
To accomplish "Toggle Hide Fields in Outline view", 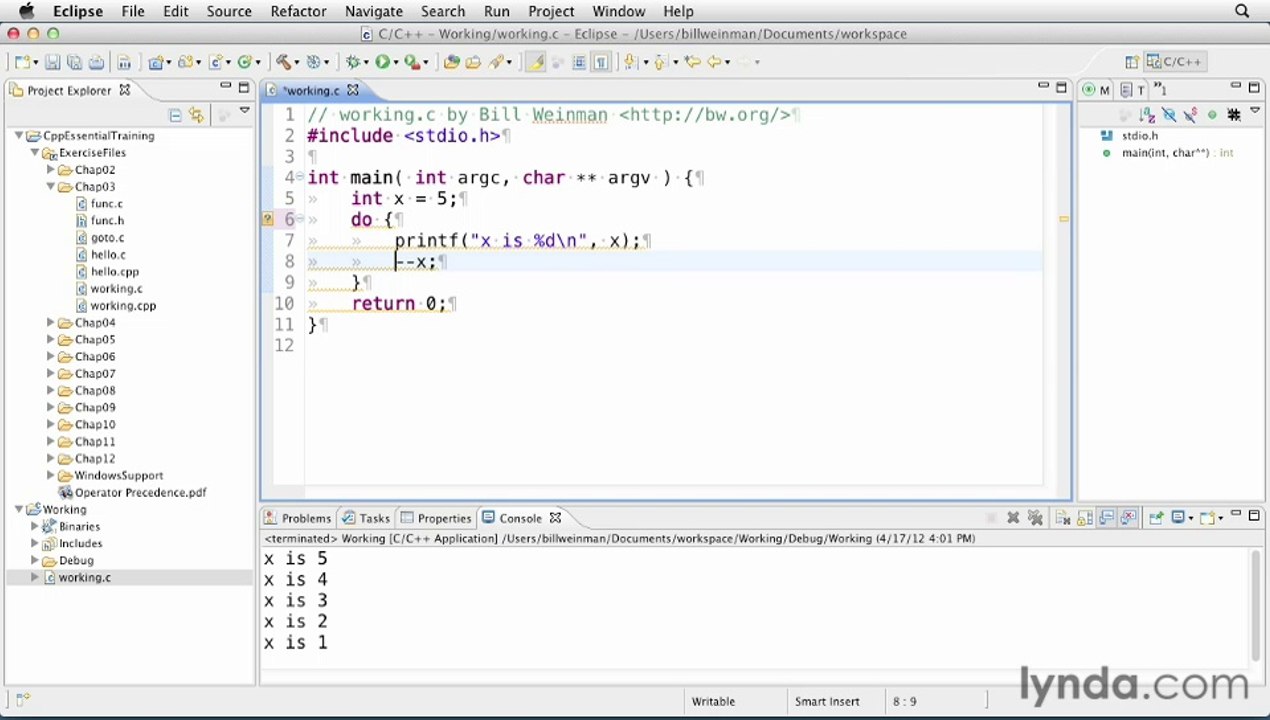I will 1168,115.
